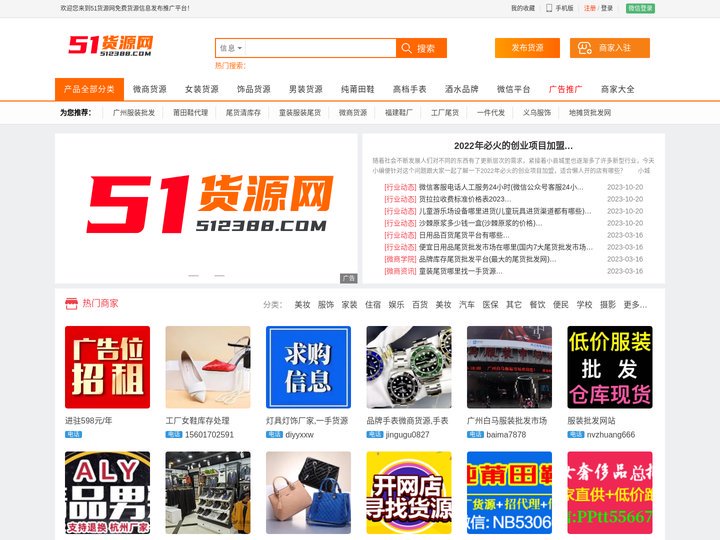
Task: Open article 2022年必火的创业项目加盟...
Action: coord(513,146)
